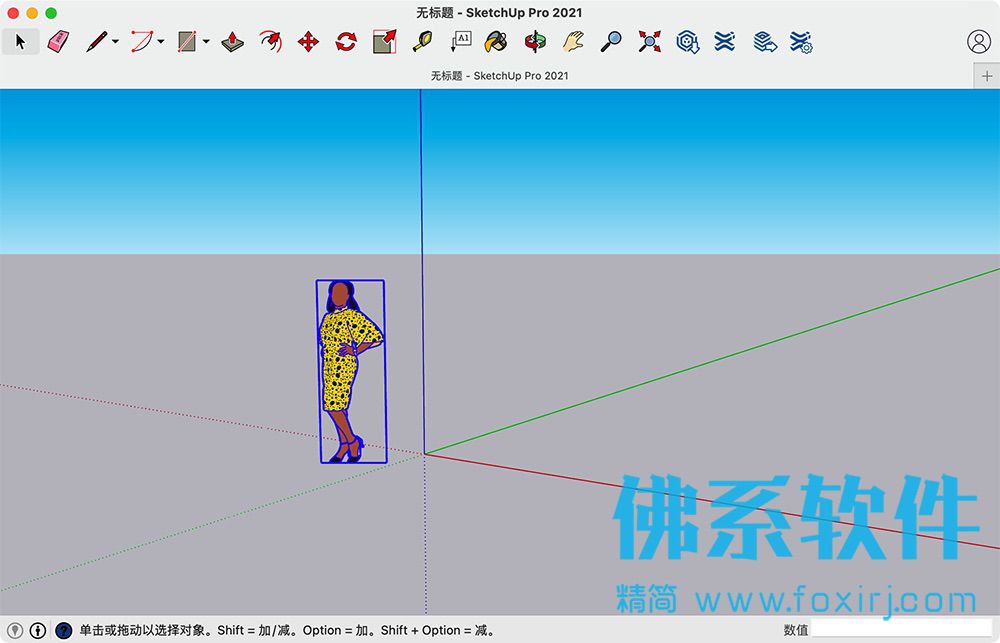Choose the Text label tool
The height and width of the screenshot is (643, 1000).
click(460, 42)
